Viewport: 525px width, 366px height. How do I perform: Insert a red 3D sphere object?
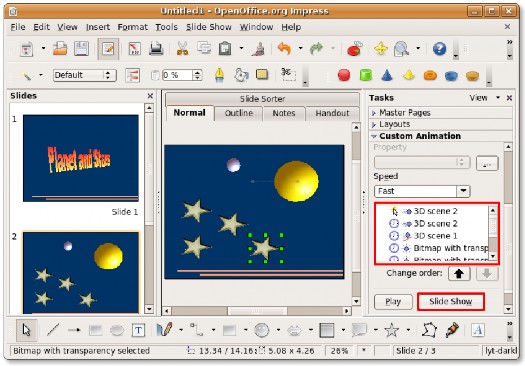pyautogui.click(x=344, y=75)
